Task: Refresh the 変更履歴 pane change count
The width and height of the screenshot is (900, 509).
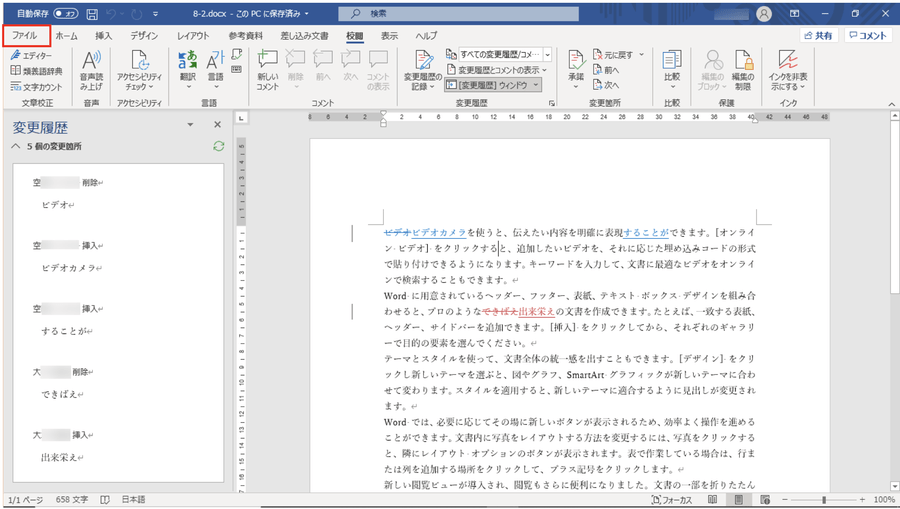Action: [219, 146]
